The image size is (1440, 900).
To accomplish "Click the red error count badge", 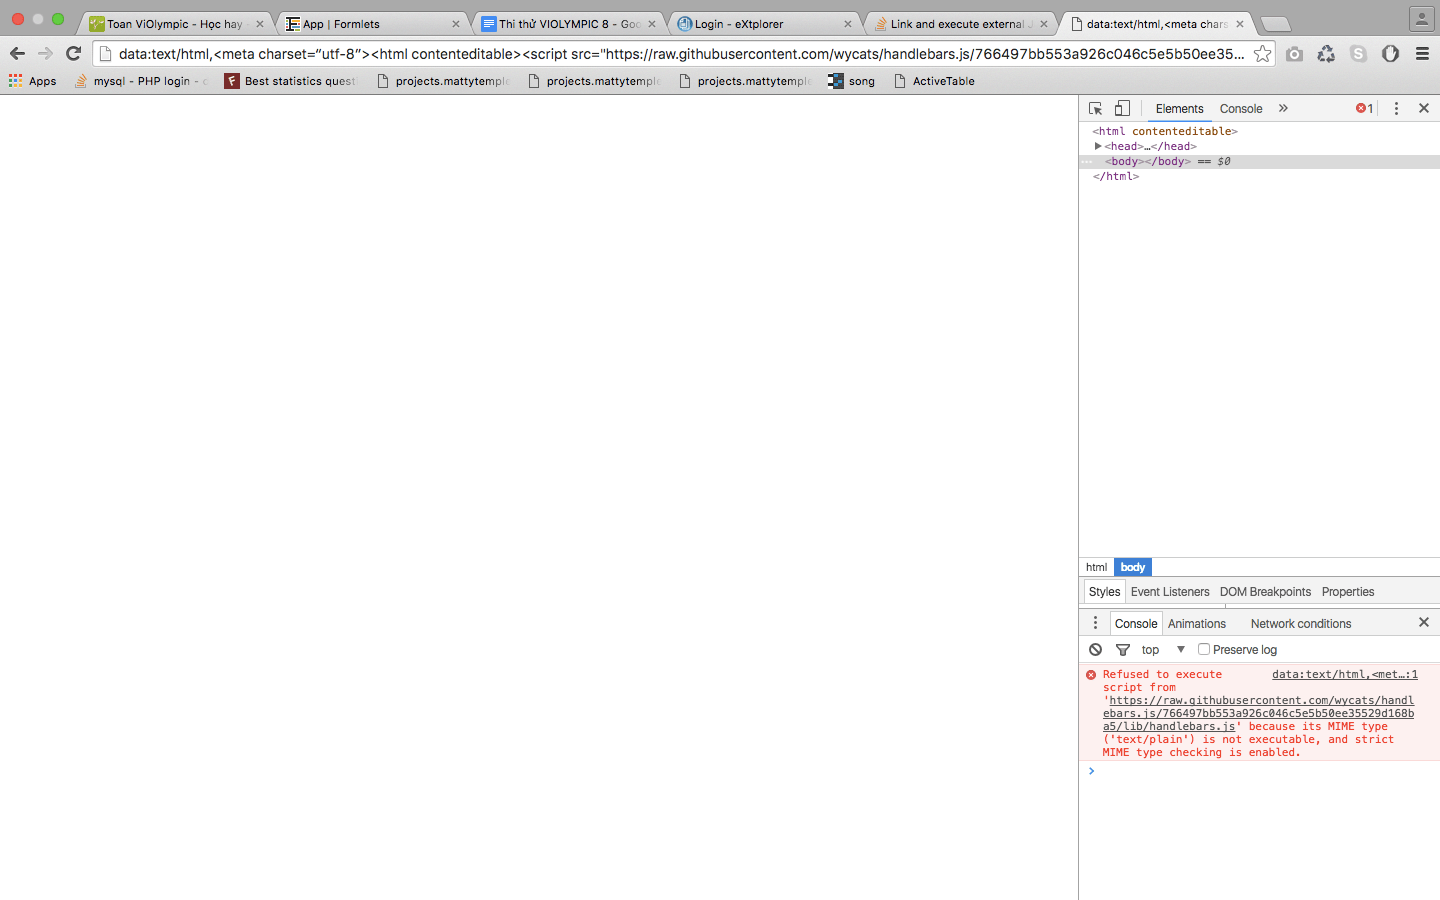I will point(1364,108).
